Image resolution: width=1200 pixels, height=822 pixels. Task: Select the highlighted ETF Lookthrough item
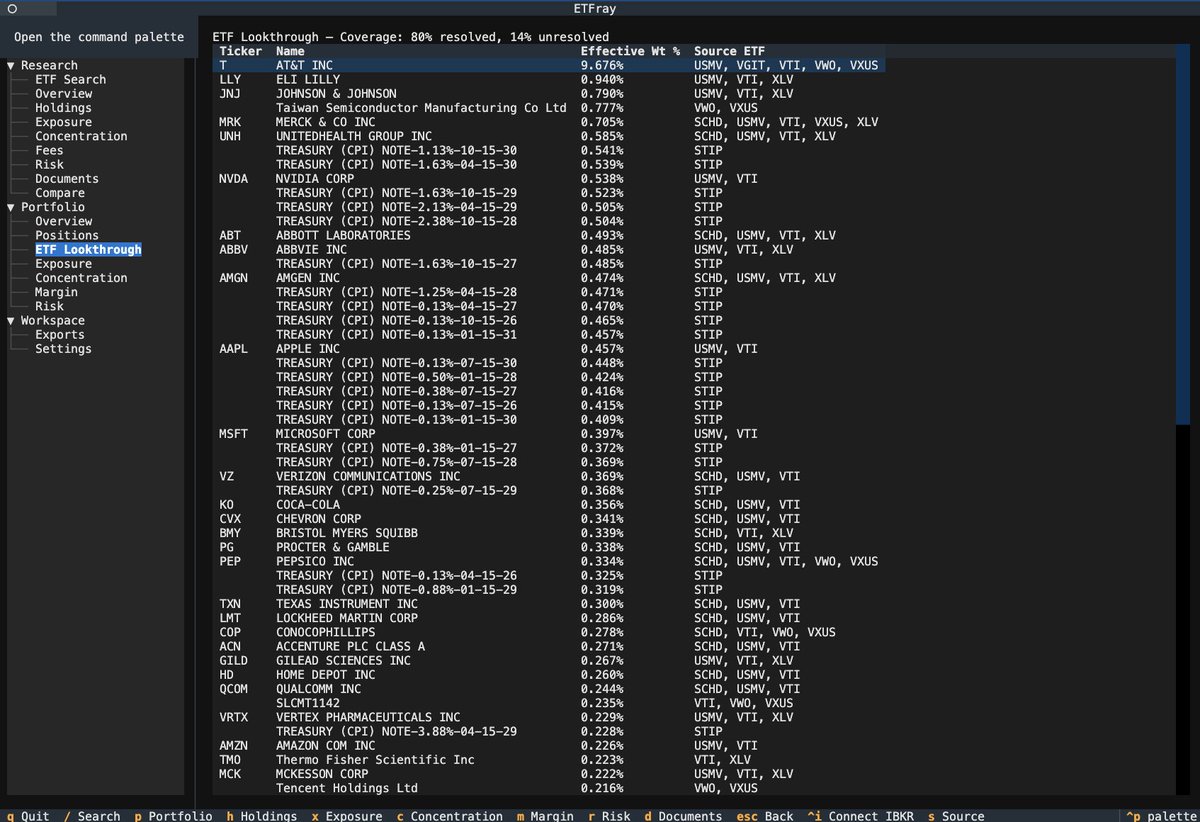(x=88, y=250)
